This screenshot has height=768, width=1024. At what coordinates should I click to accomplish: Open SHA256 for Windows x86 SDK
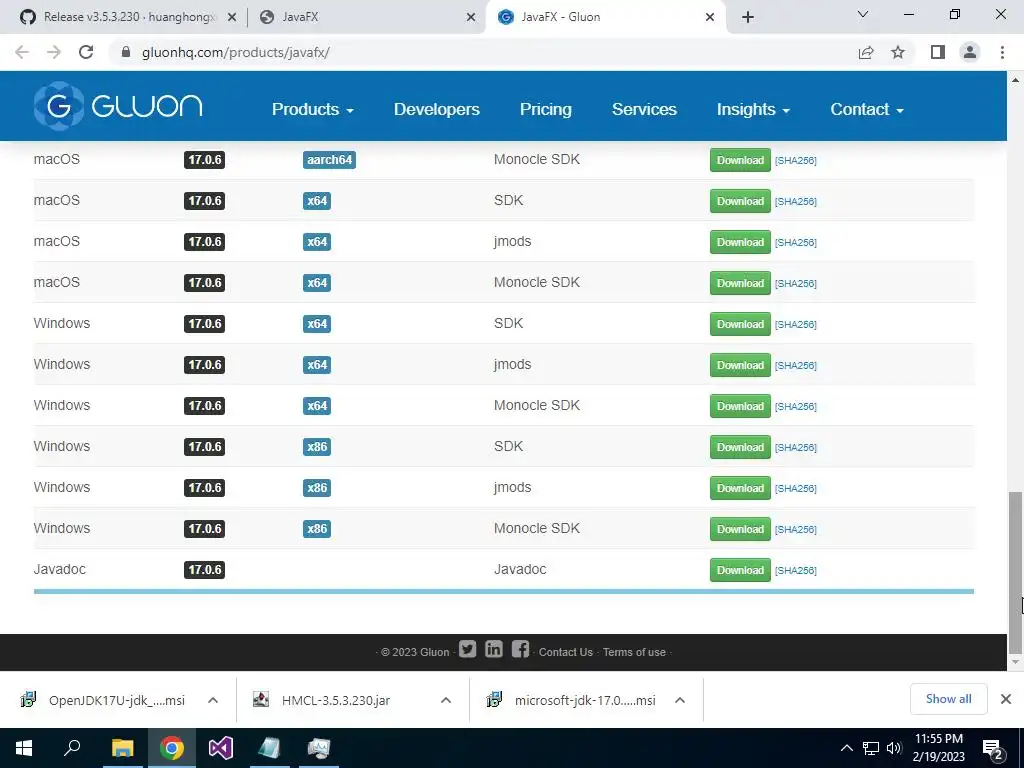coord(795,447)
